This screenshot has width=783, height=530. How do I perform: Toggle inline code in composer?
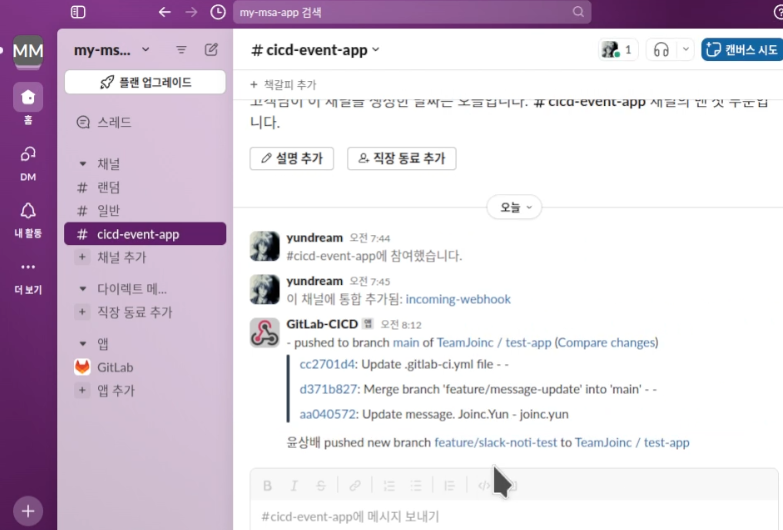(483, 485)
